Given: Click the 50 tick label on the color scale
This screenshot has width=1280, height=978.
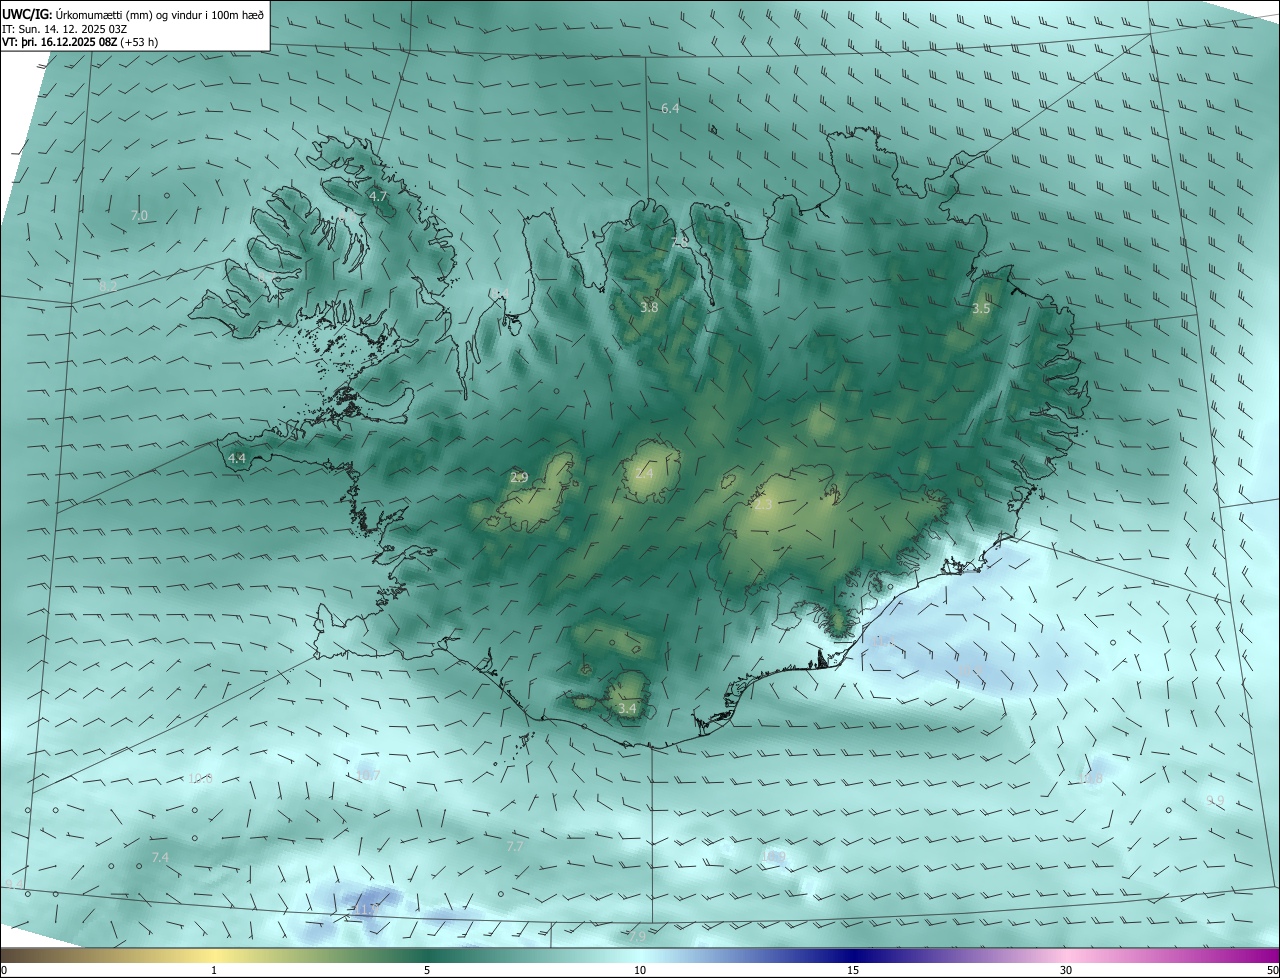Looking at the screenshot, I should coord(1272,970).
